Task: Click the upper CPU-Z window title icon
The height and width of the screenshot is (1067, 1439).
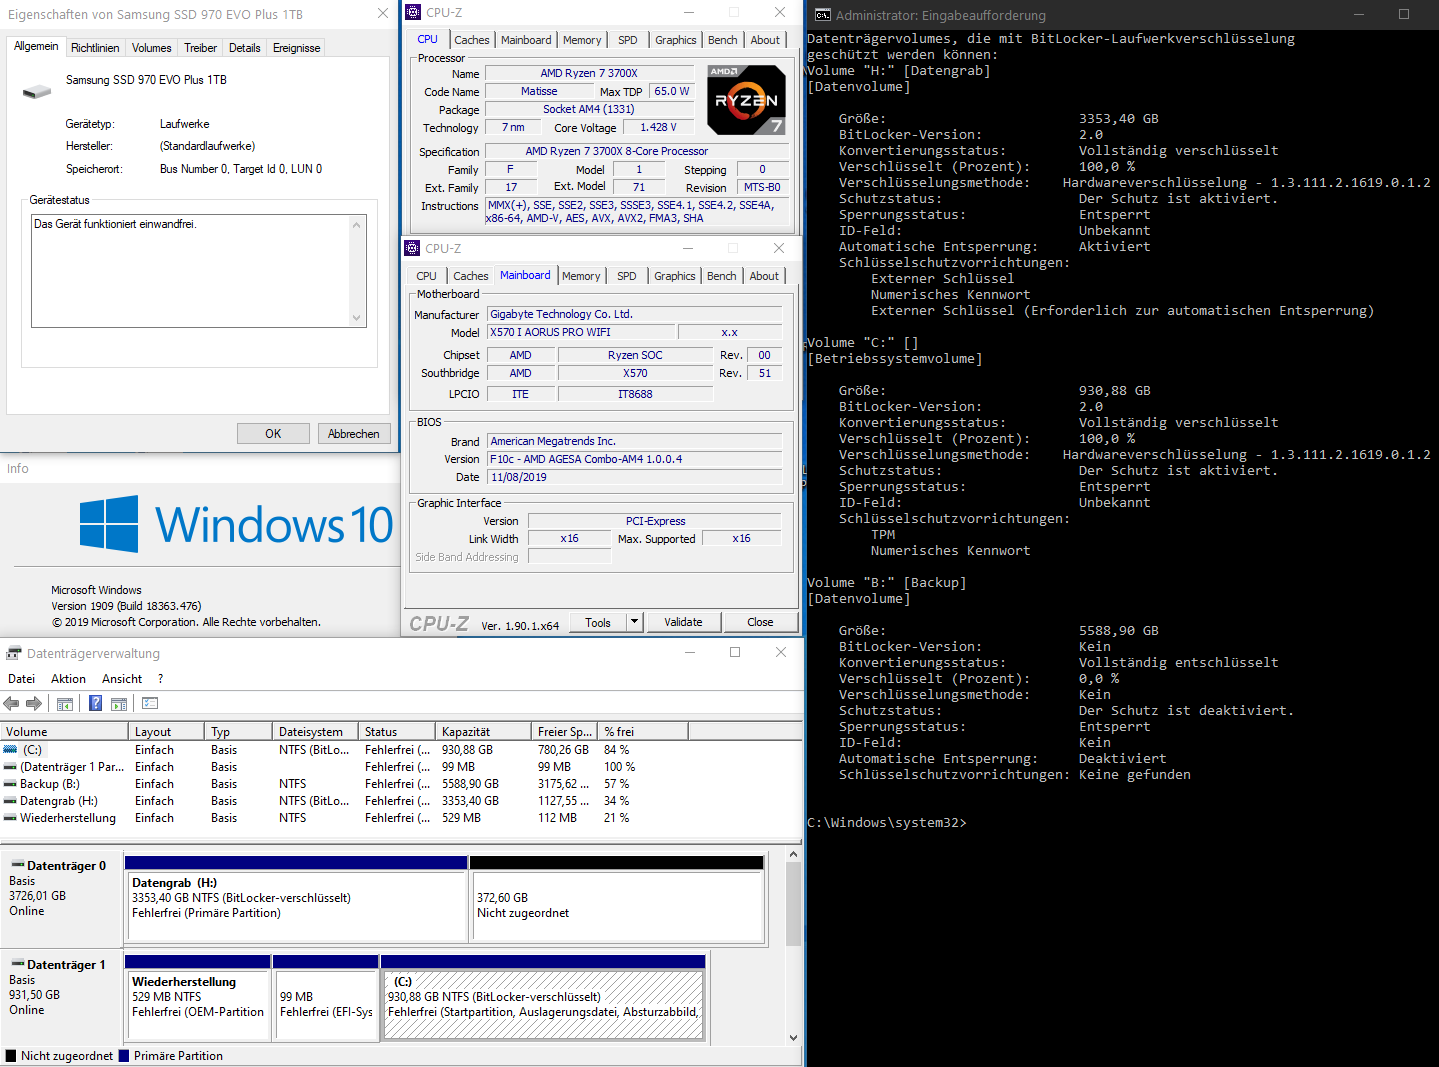Action: [413, 12]
